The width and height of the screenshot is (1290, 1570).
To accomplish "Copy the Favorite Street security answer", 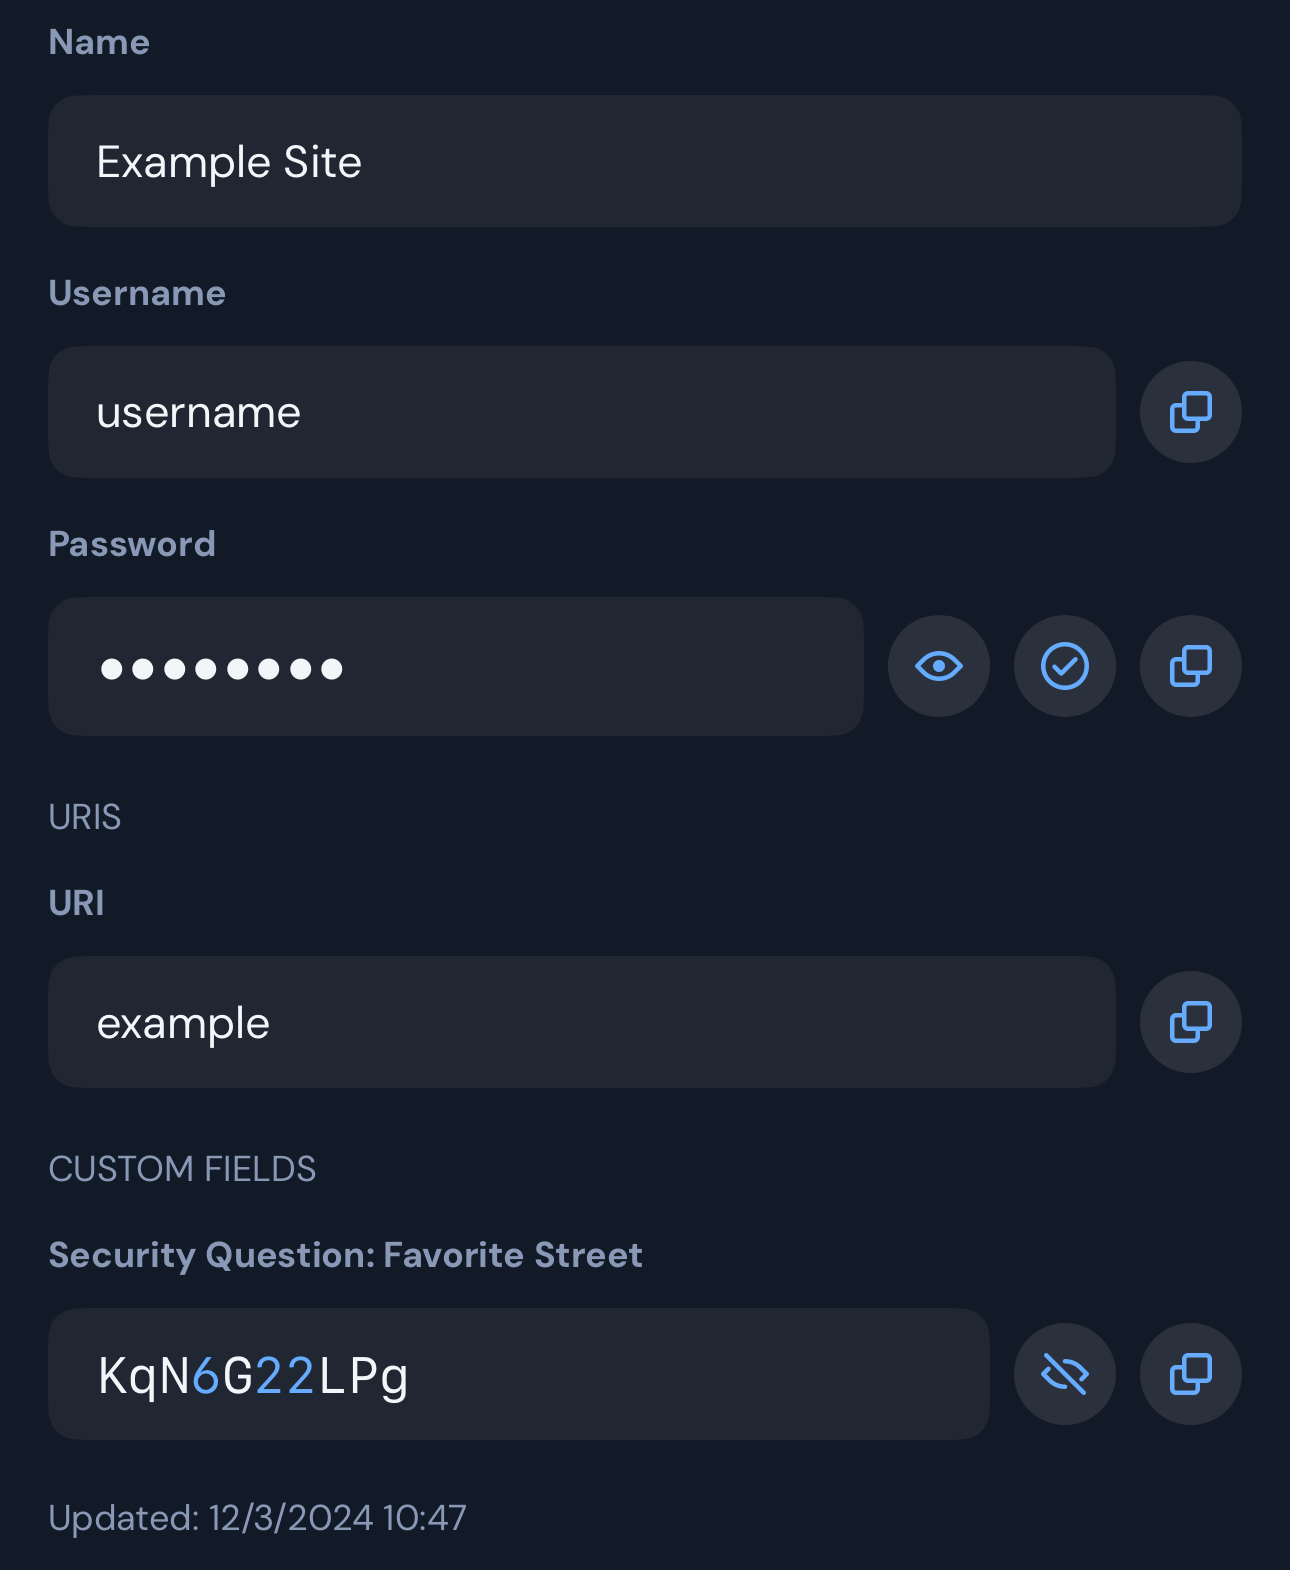I will coord(1190,1374).
